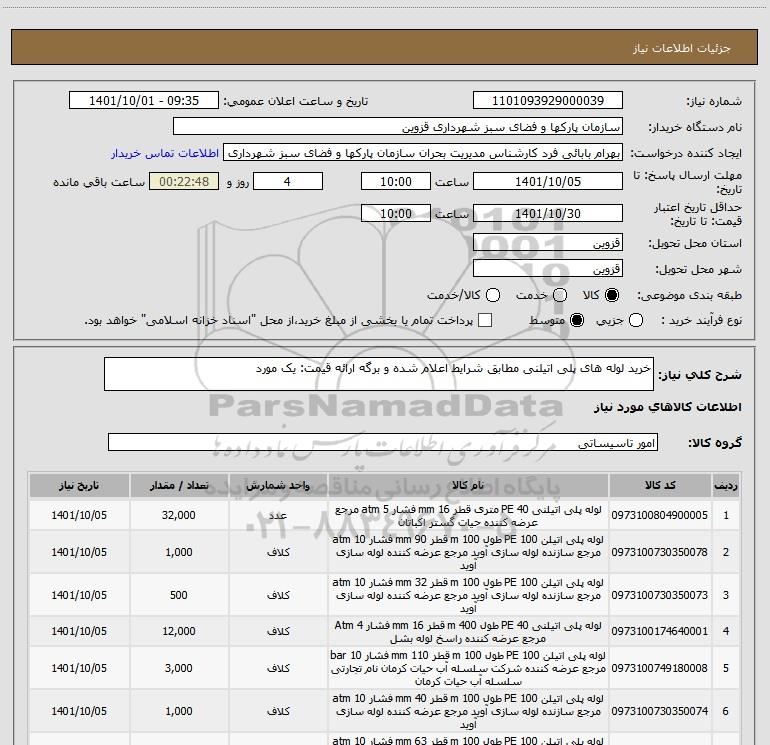Open buyer contact info link اطلاعات تماس خریدار
The image size is (770, 745).
click(165, 153)
